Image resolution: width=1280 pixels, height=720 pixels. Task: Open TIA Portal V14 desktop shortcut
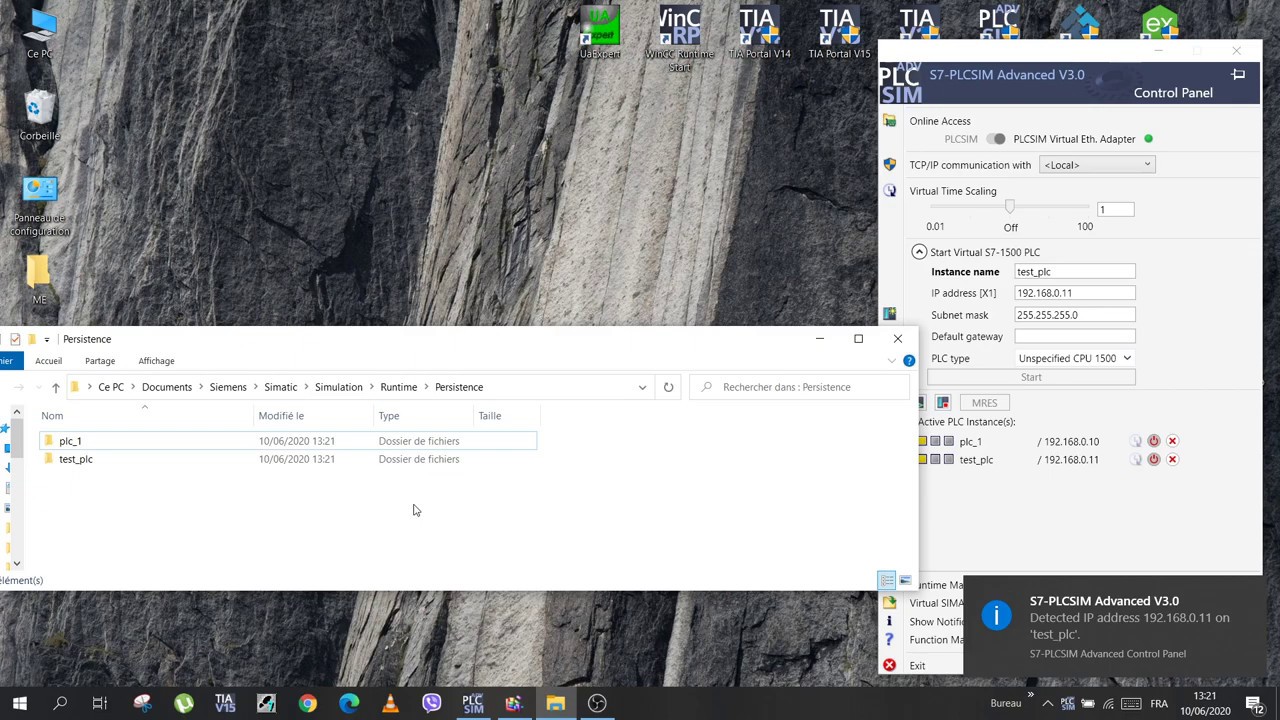click(759, 34)
